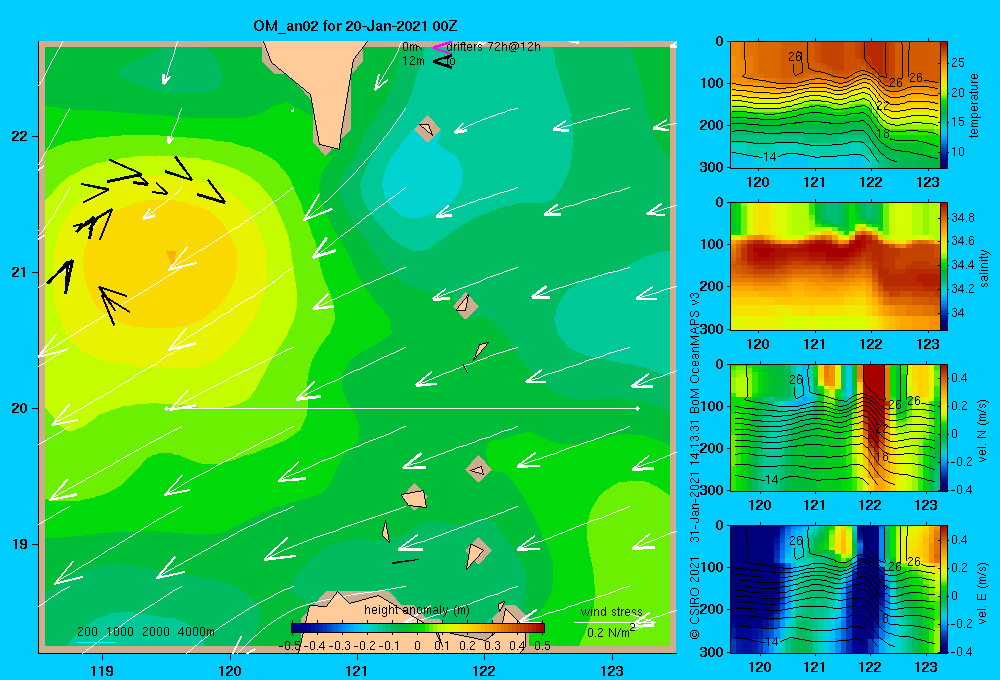The height and width of the screenshot is (680, 1000).
Task: Click the 14 contour label in the temperature section
Action: coord(769,156)
